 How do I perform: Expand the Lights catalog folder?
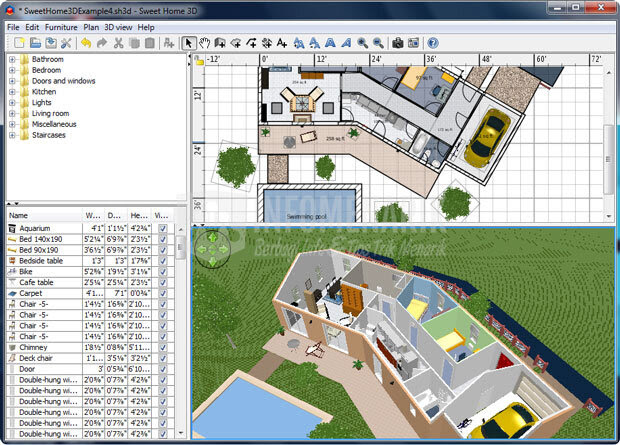click(12, 102)
